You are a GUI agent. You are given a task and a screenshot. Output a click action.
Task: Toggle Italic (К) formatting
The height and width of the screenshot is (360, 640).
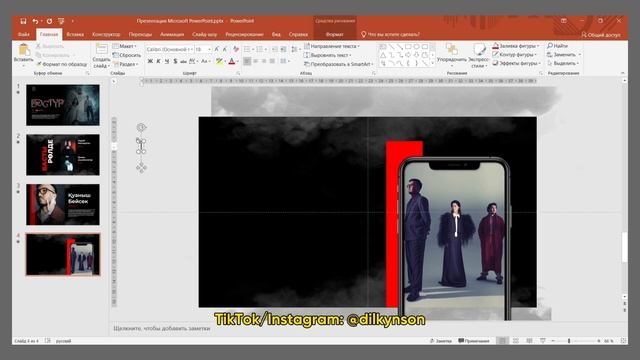[158, 61]
